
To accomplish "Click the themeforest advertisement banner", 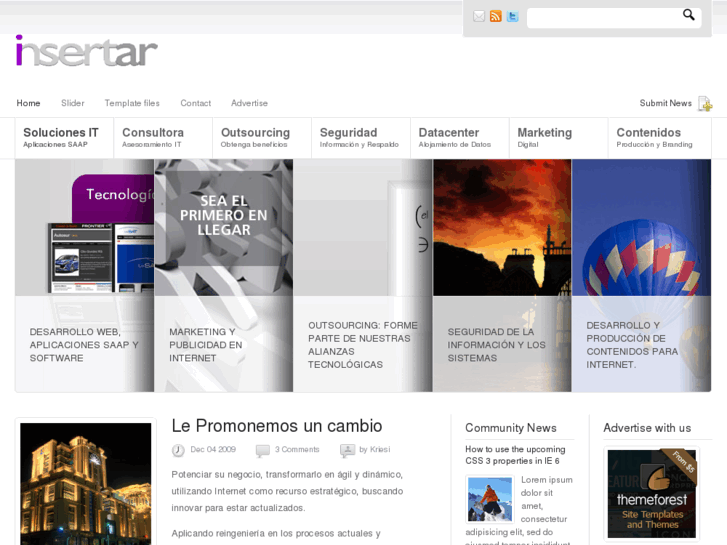I will tap(652, 494).
